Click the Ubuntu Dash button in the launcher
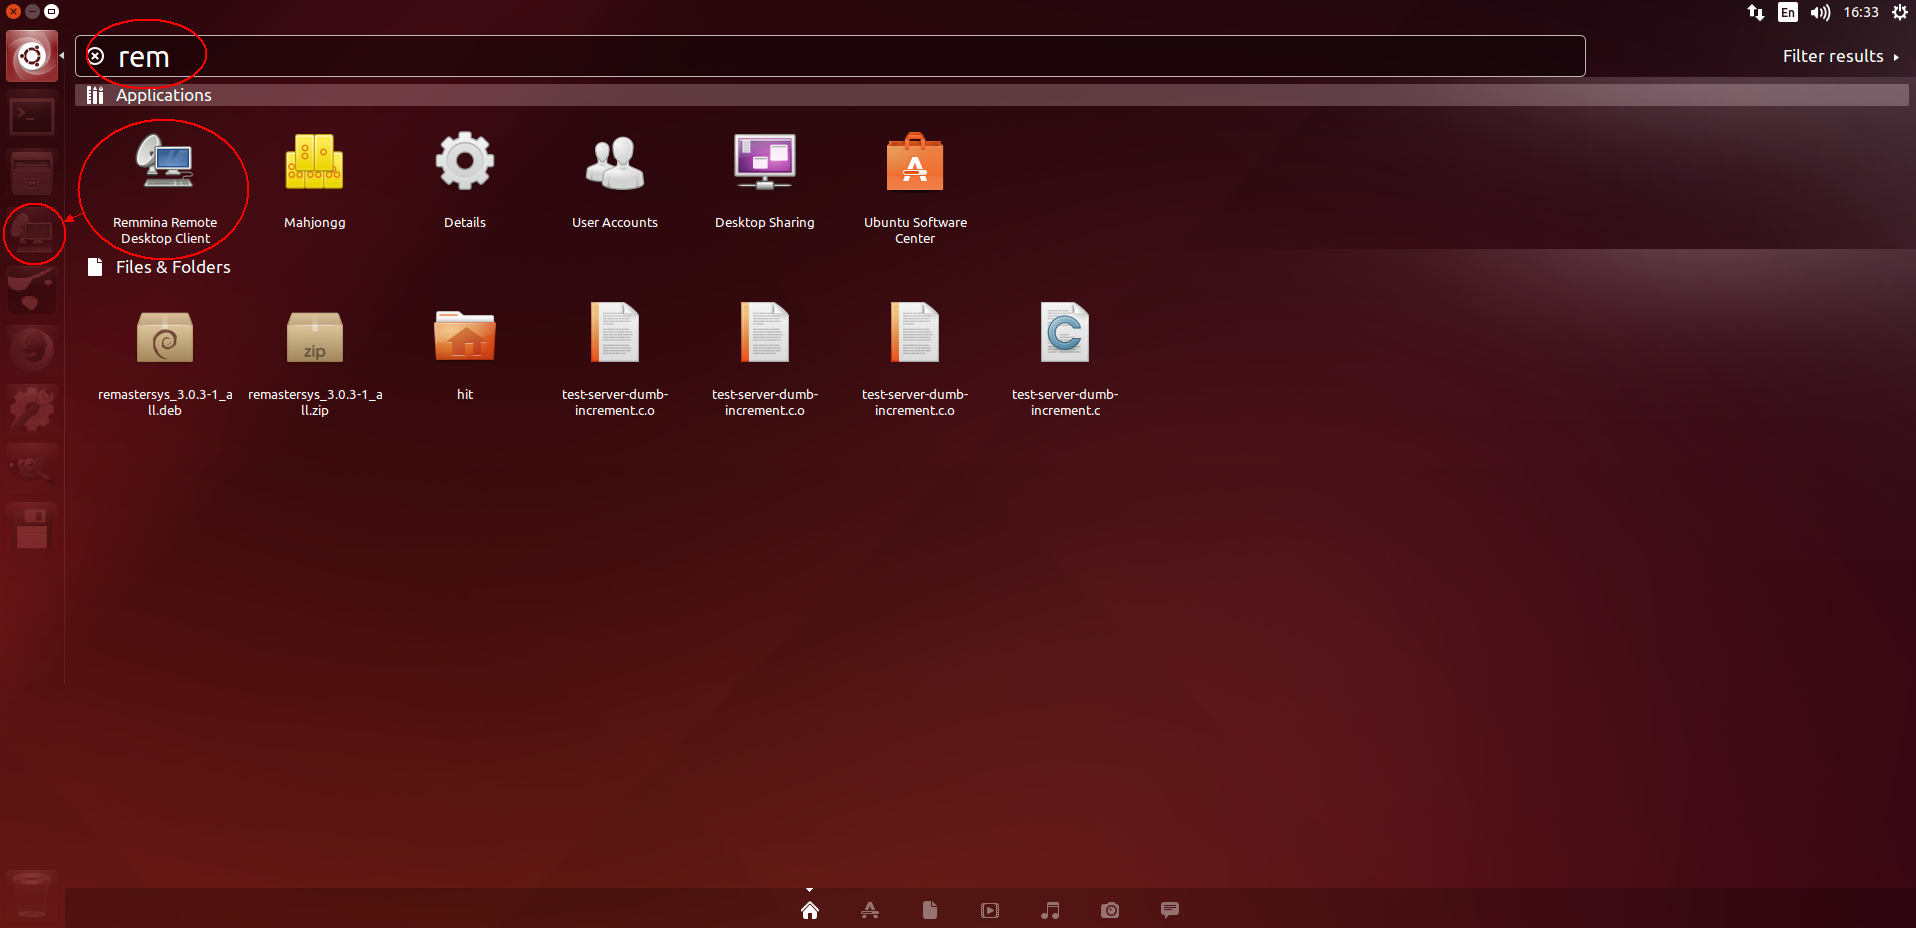This screenshot has width=1916, height=928. (32, 56)
